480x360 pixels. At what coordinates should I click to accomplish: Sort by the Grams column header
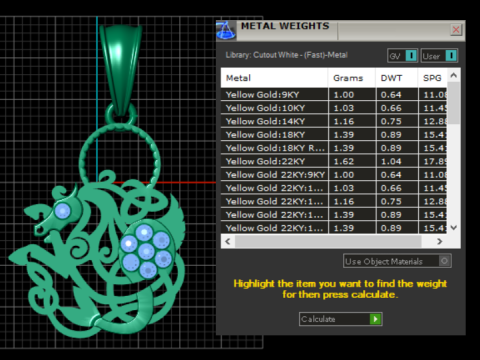(x=352, y=78)
